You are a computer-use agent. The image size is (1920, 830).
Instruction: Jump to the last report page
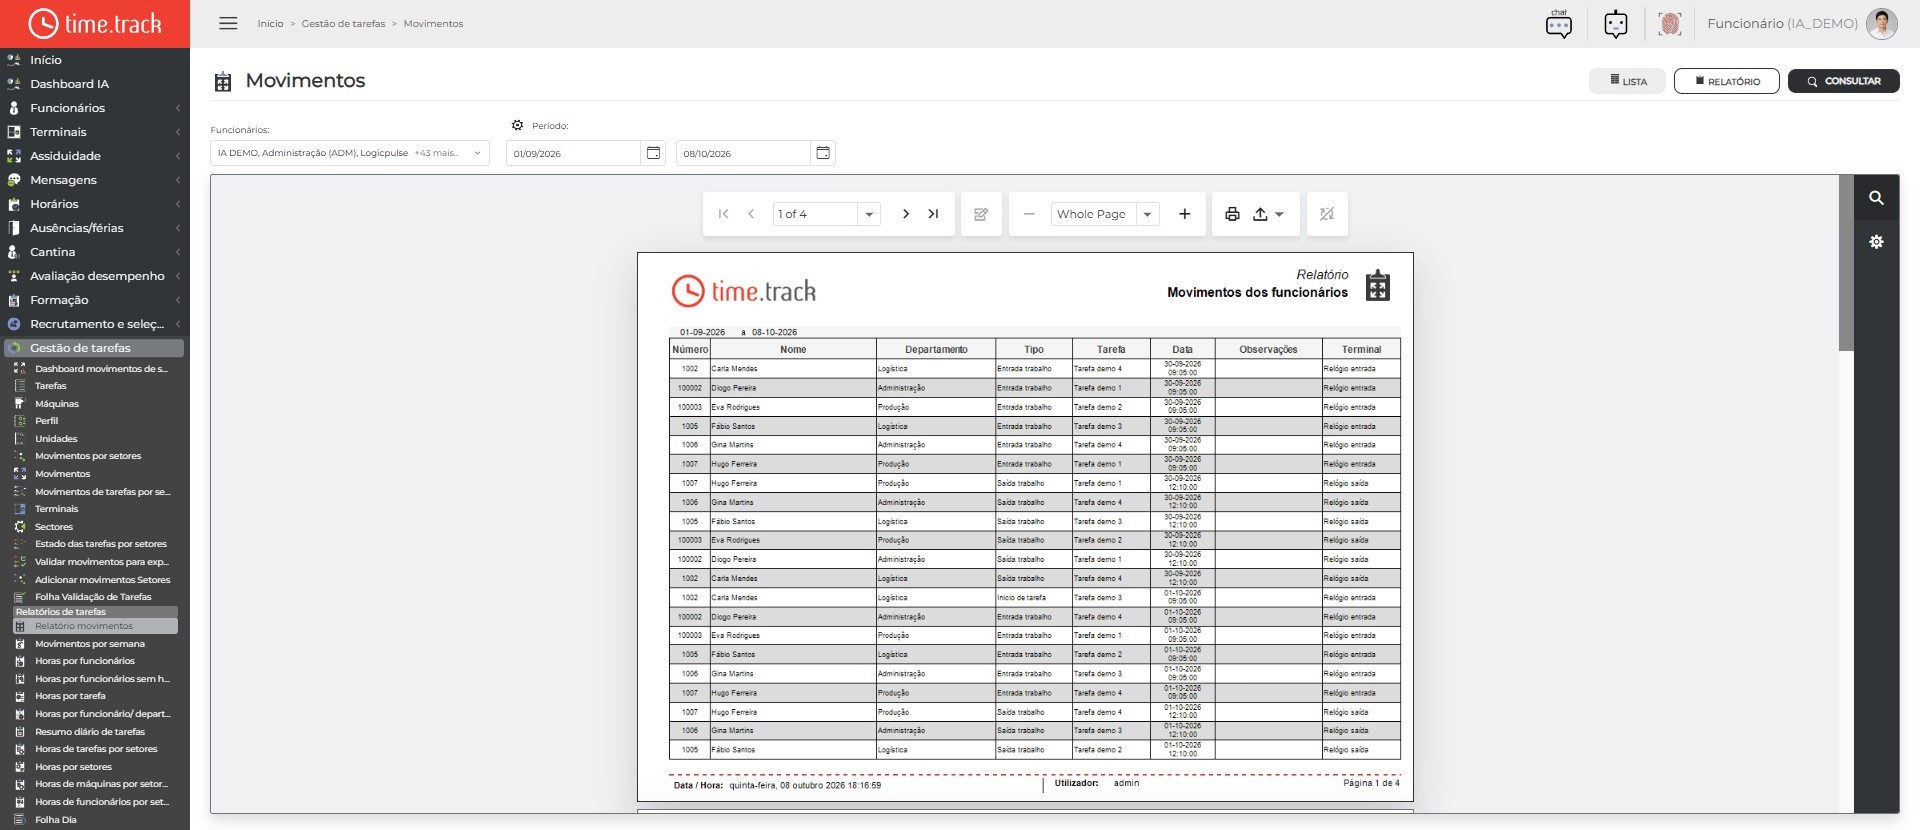point(933,214)
